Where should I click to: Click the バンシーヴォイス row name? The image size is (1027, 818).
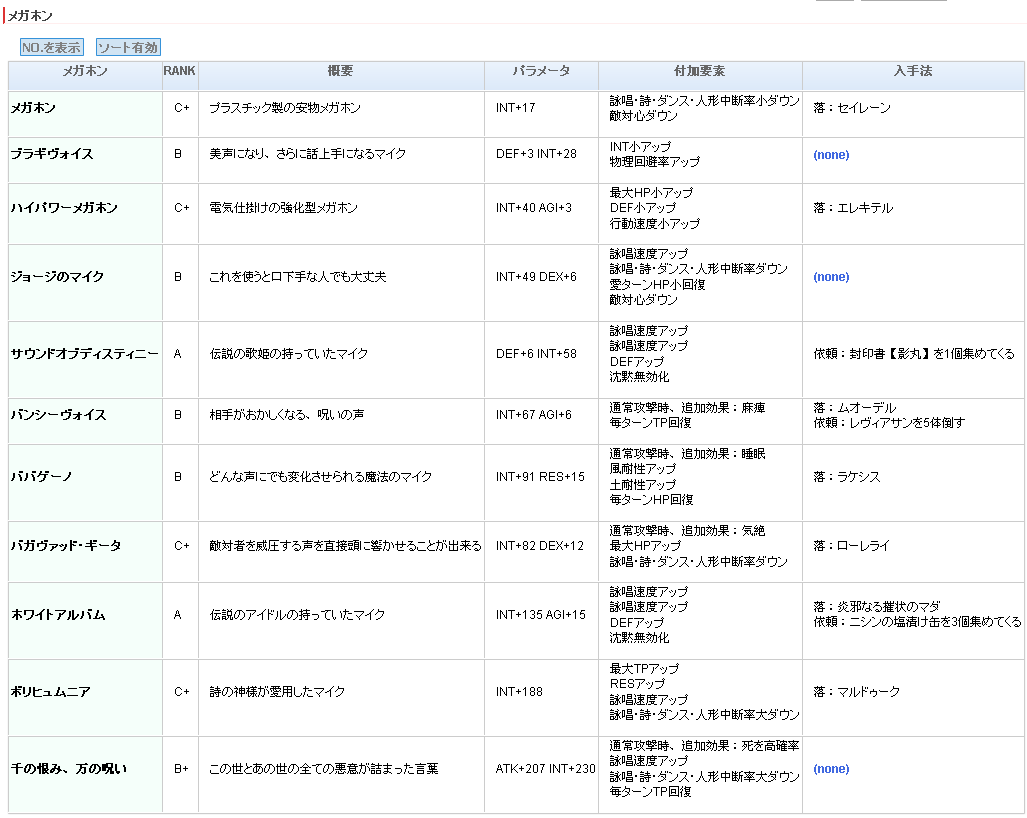[58, 415]
